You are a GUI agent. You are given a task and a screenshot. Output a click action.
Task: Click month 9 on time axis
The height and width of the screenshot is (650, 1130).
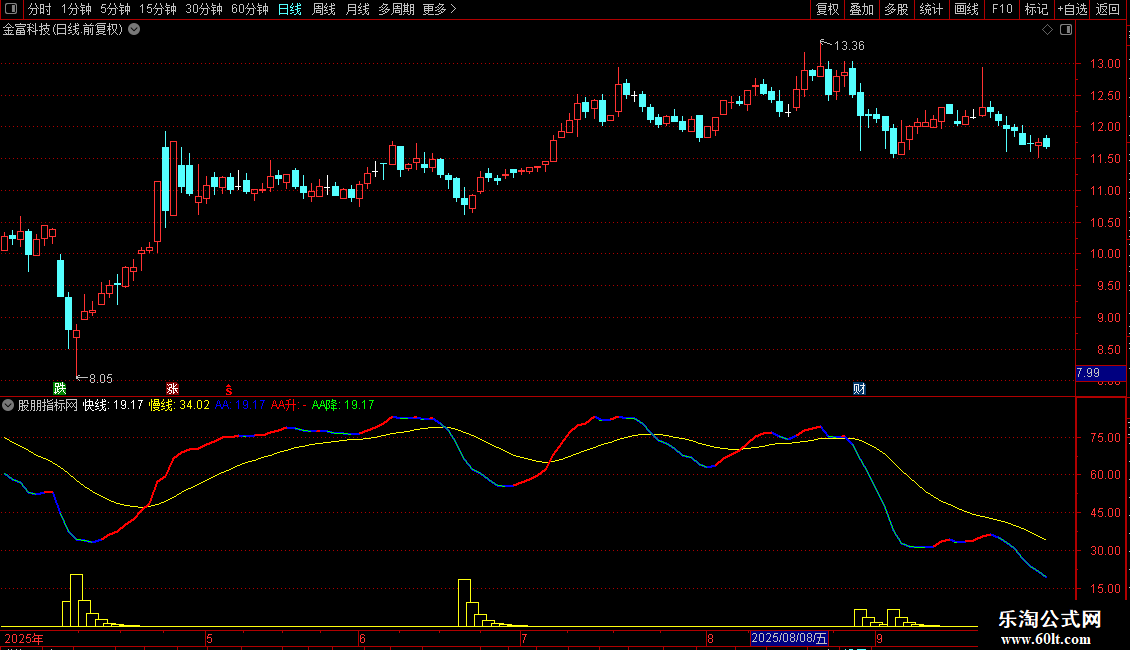point(879,638)
